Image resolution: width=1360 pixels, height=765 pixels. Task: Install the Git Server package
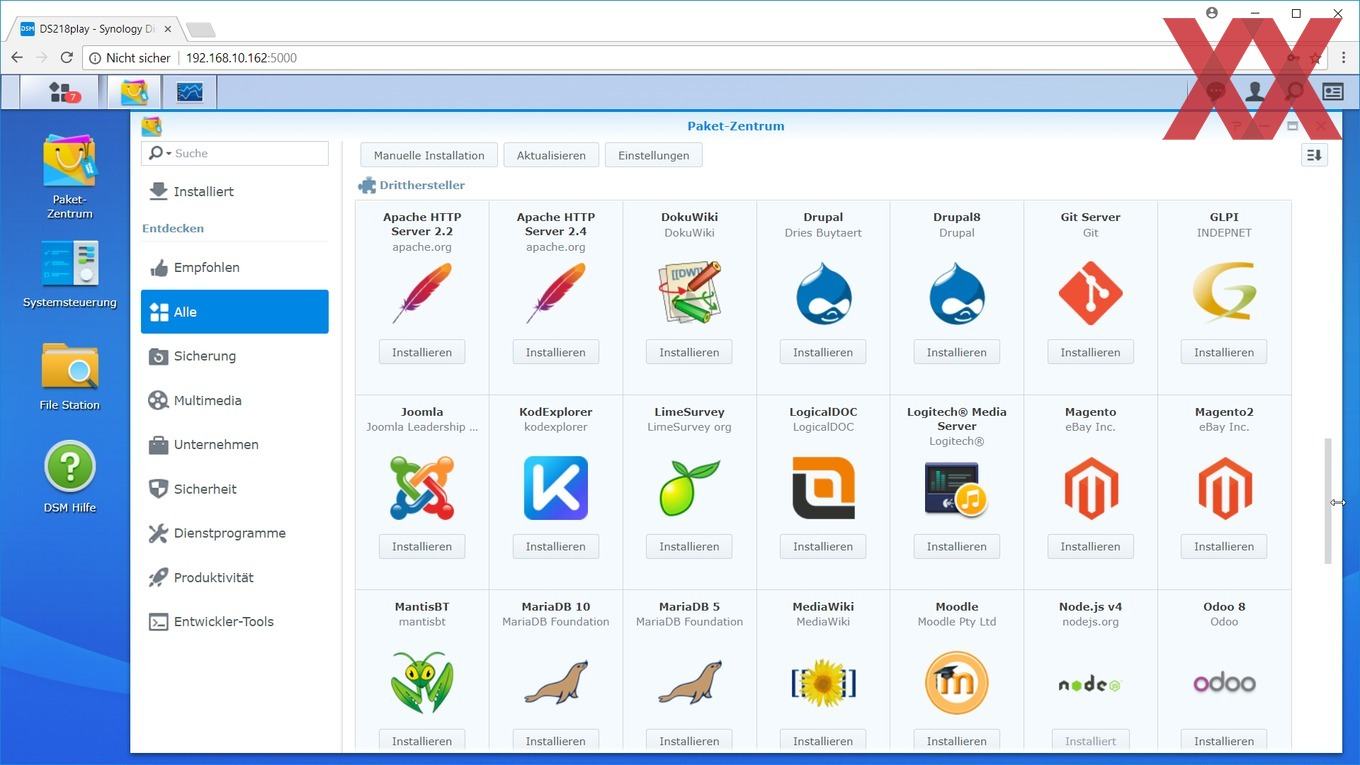[1090, 352]
